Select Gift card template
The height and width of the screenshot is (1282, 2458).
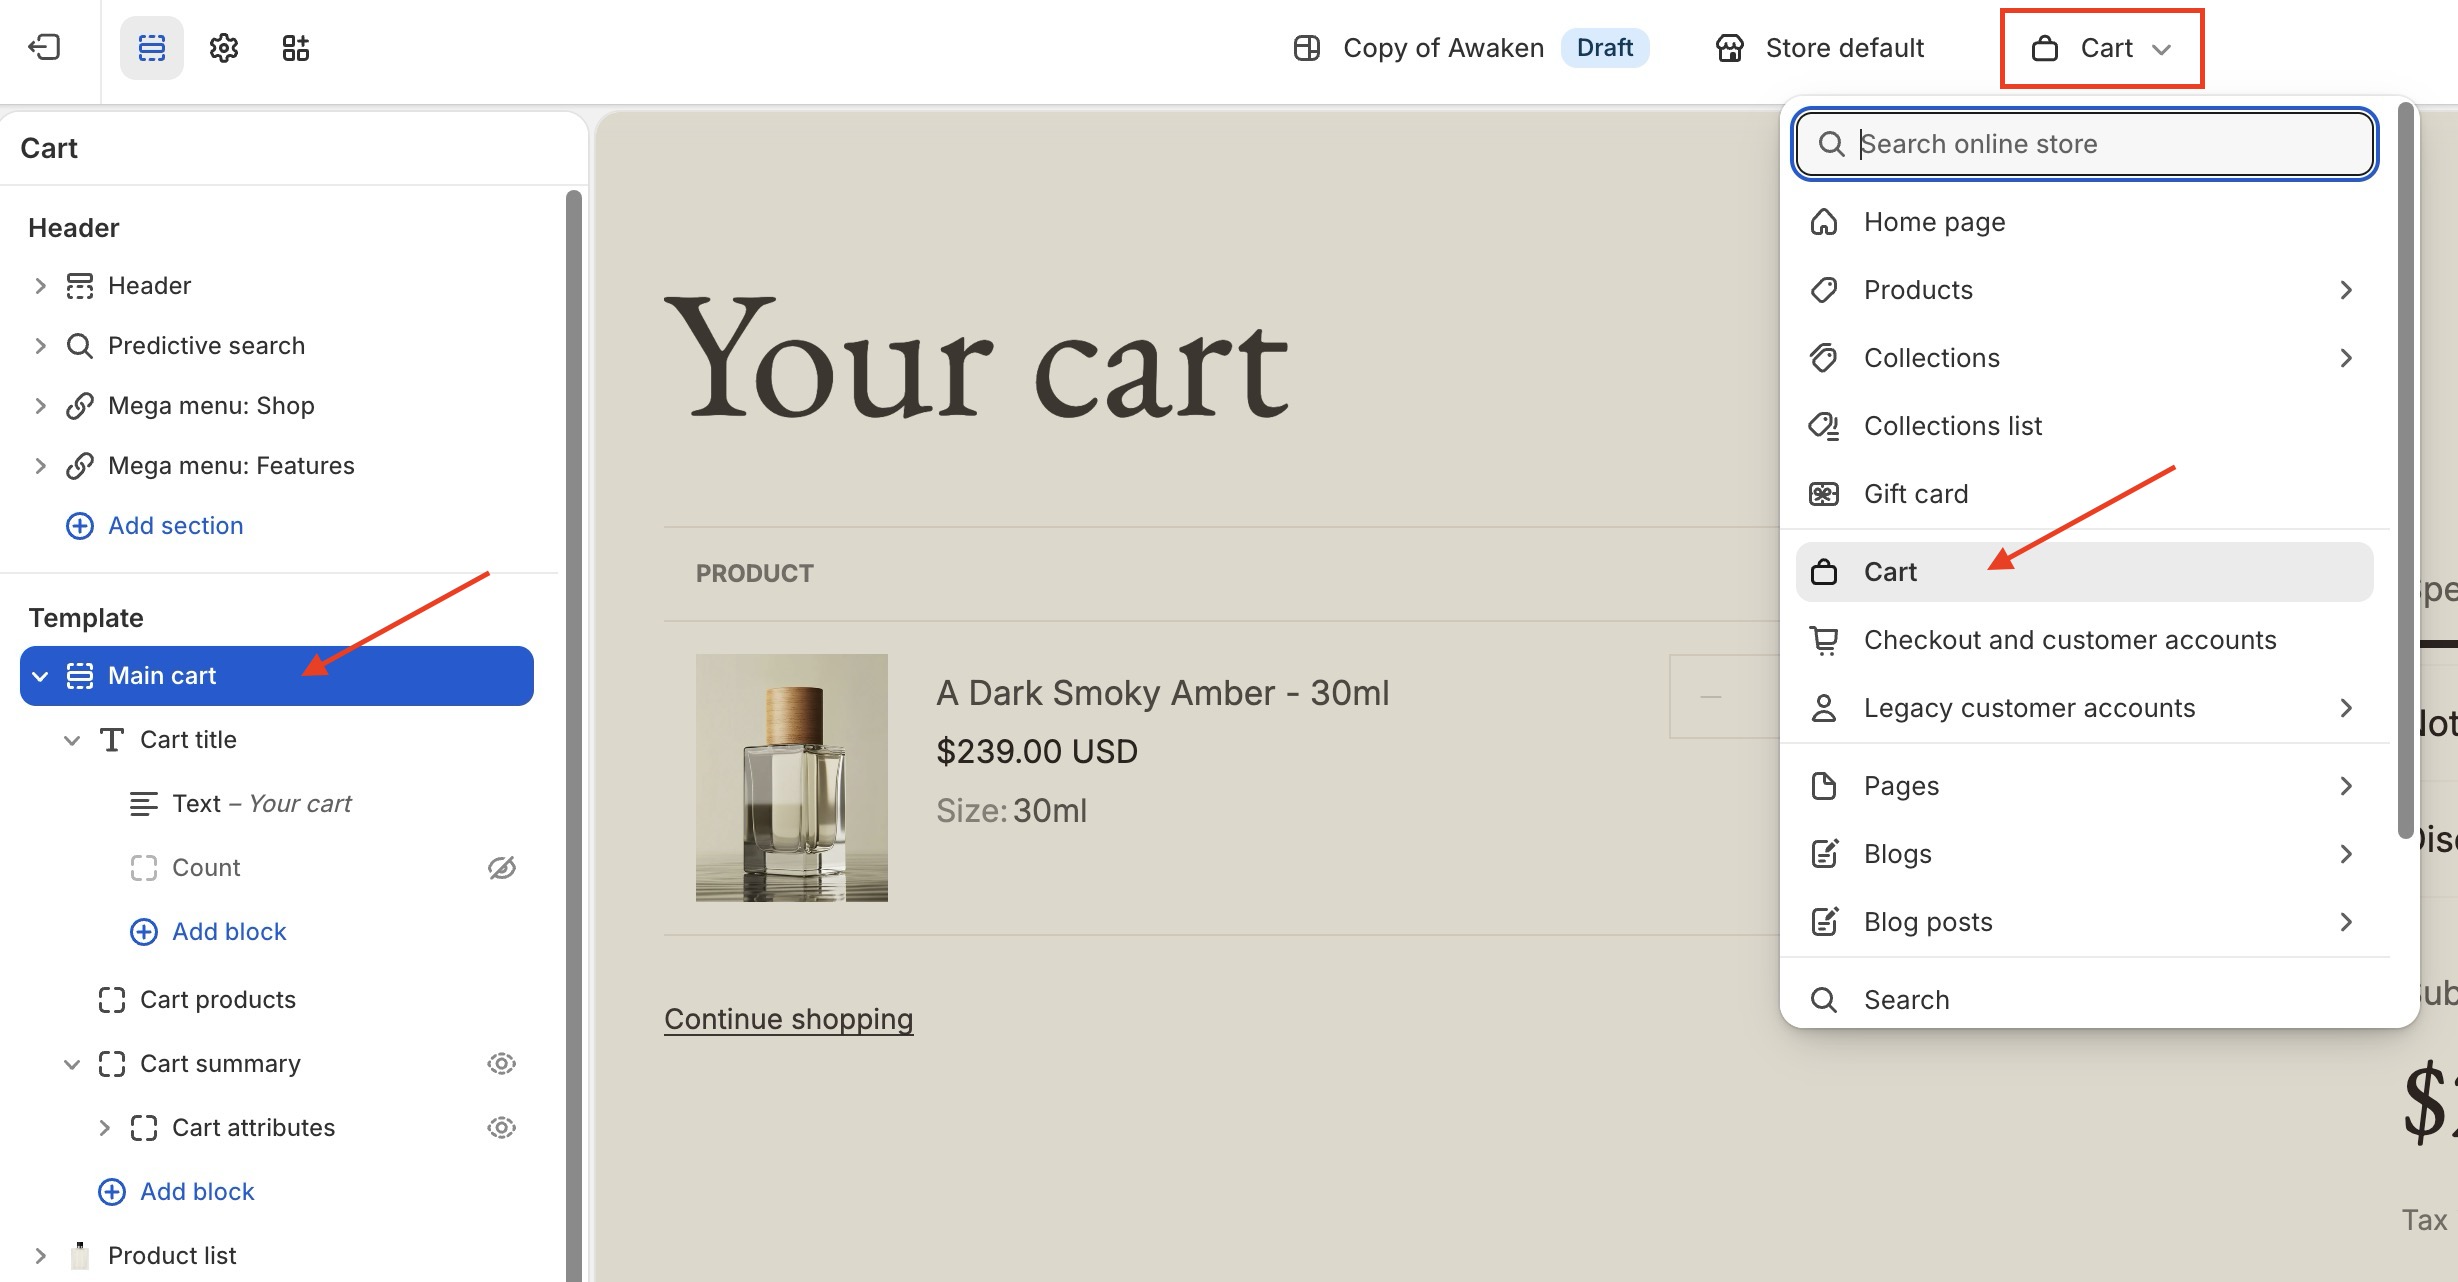click(x=2085, y=494)
